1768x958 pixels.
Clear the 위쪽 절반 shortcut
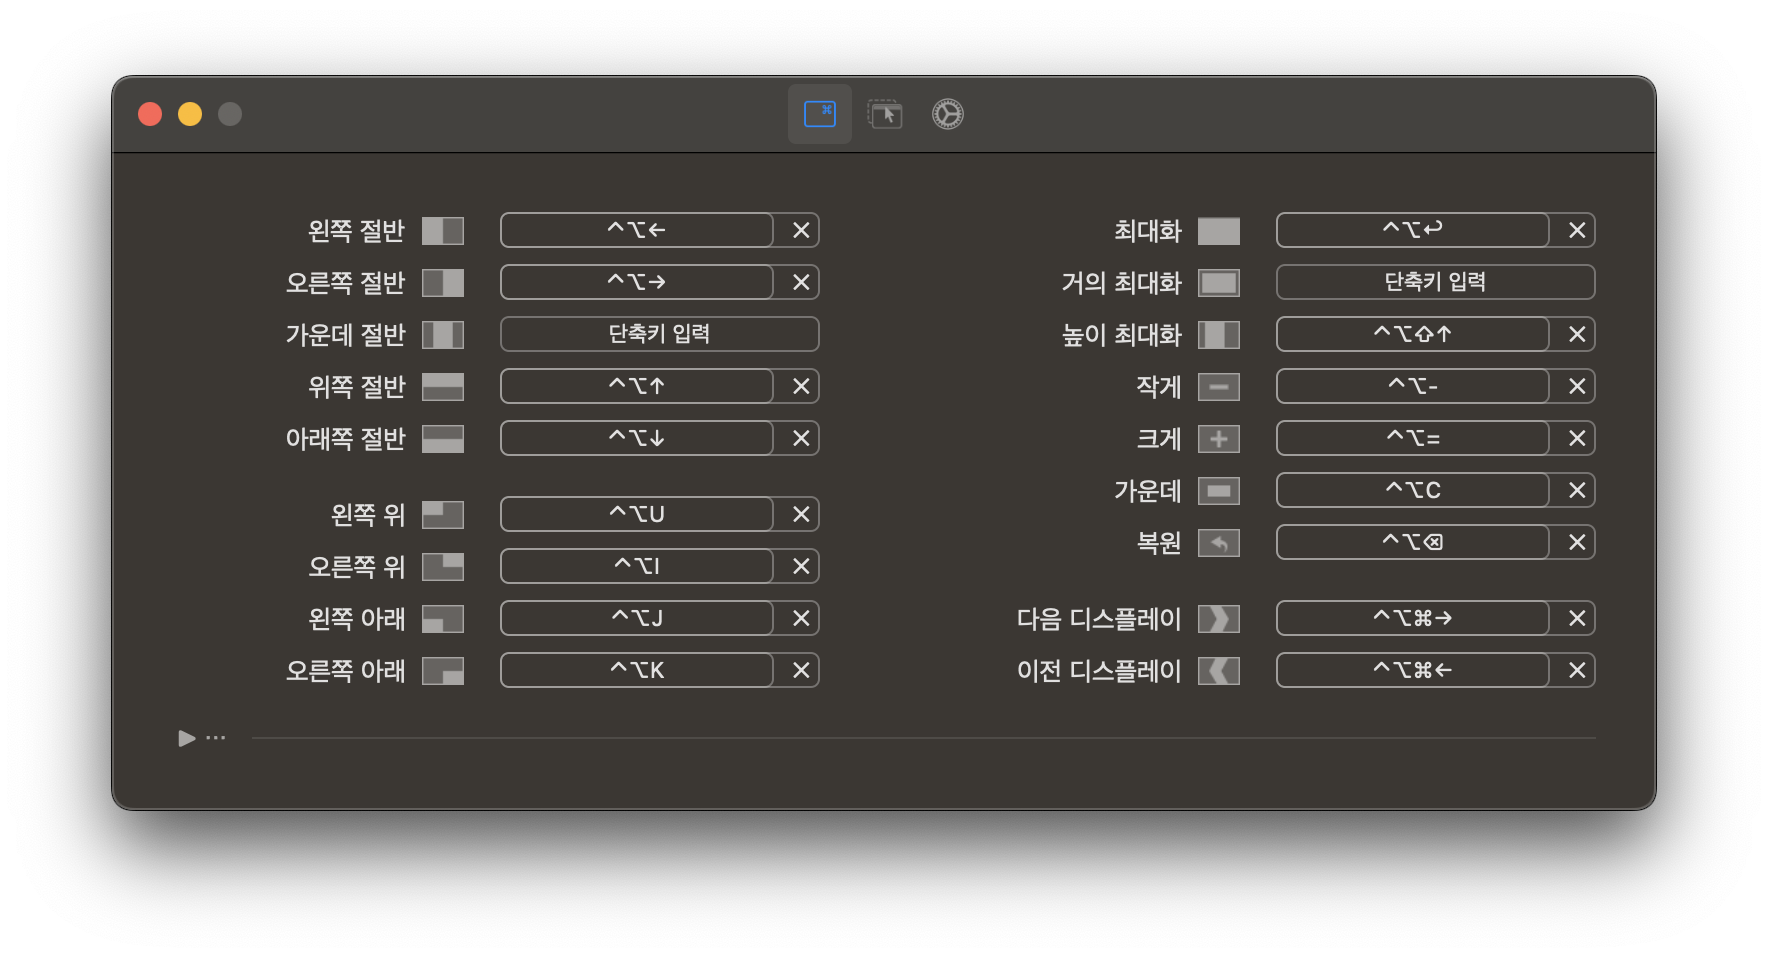pyautogui.click(x=801, y=386)
